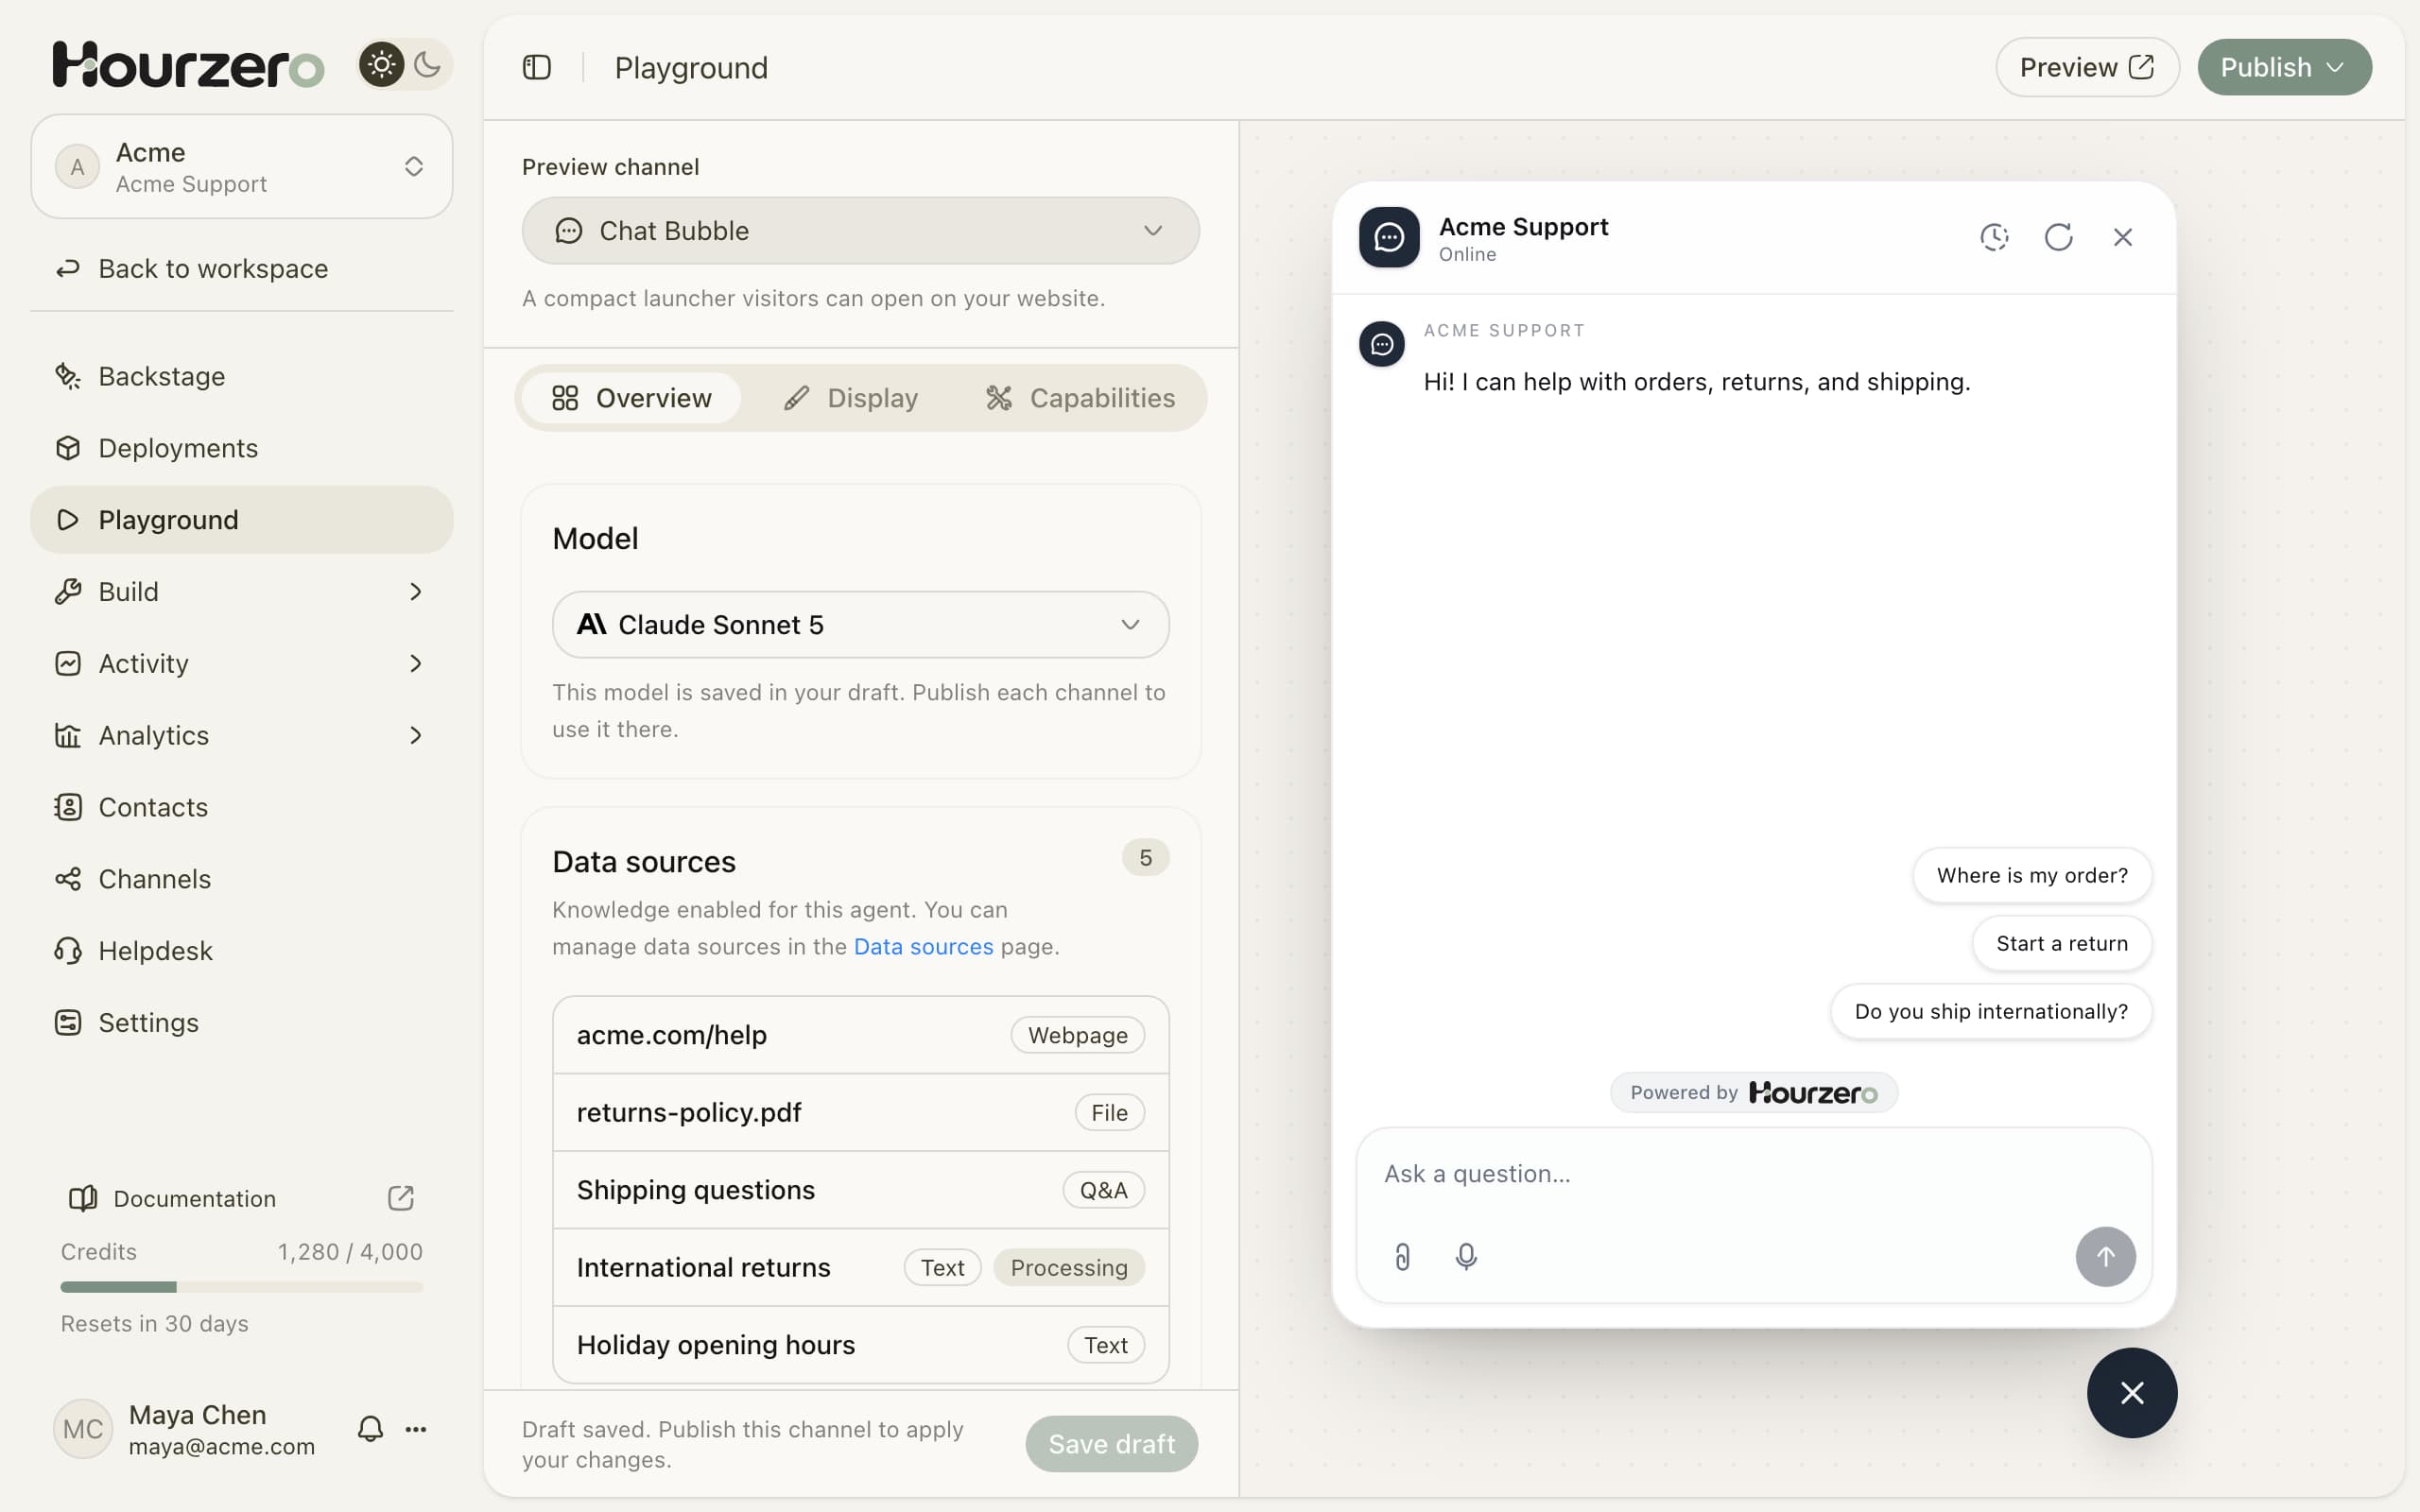The width and height of the screenshot is (2420, 1512).
Task: Expand the Activity submenu
Action: coord(242,663)
